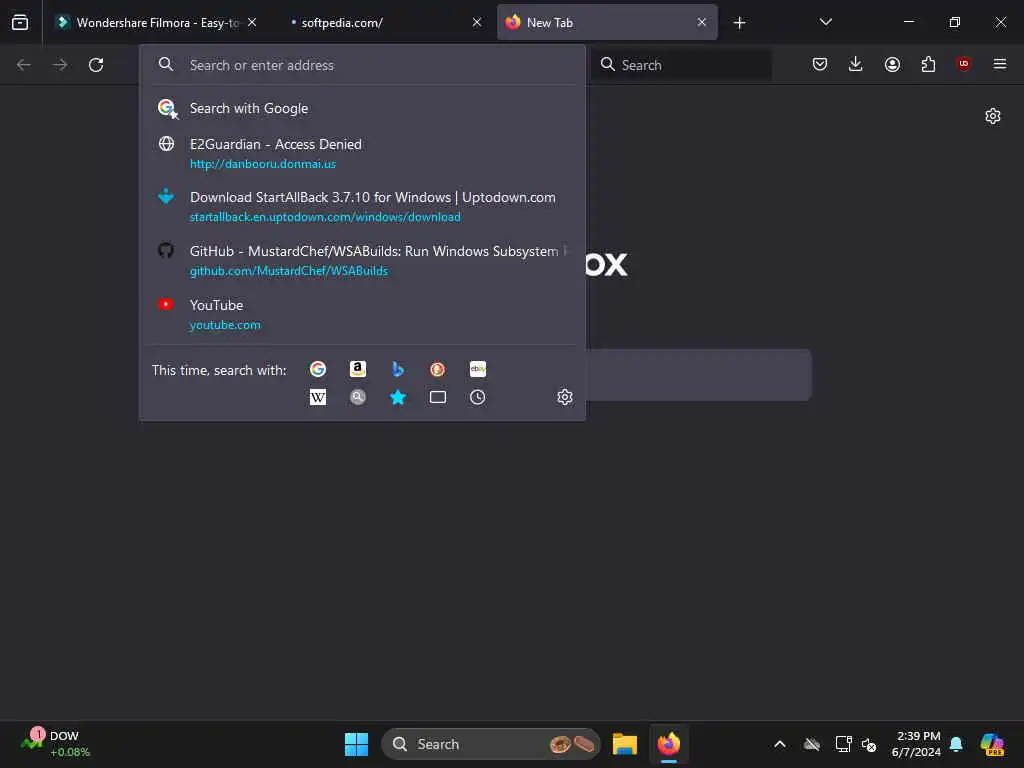Click the toolbar Search box
1024x768 pixels.
coord(681,65)
